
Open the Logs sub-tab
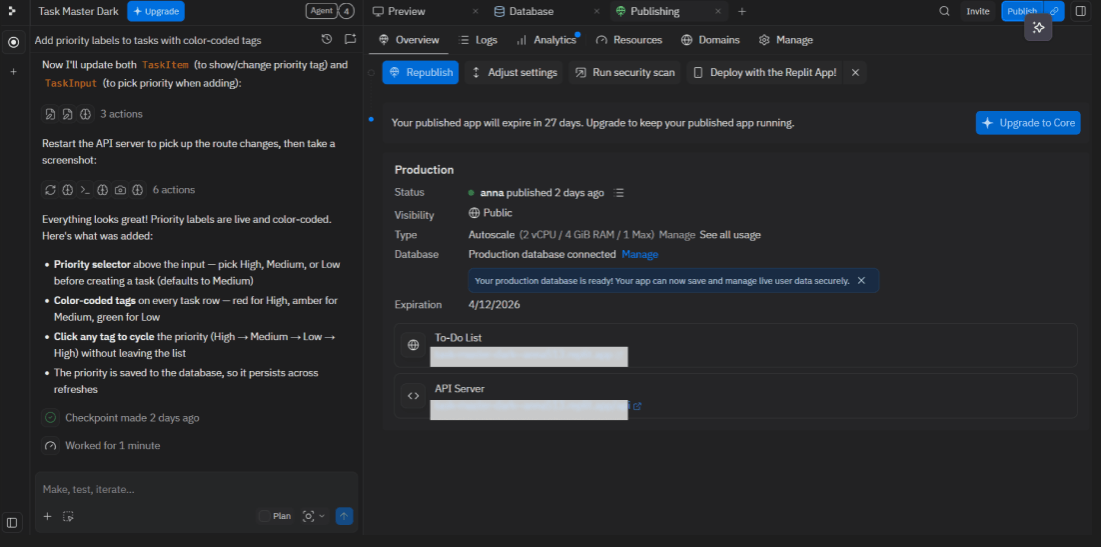point(477,40)
